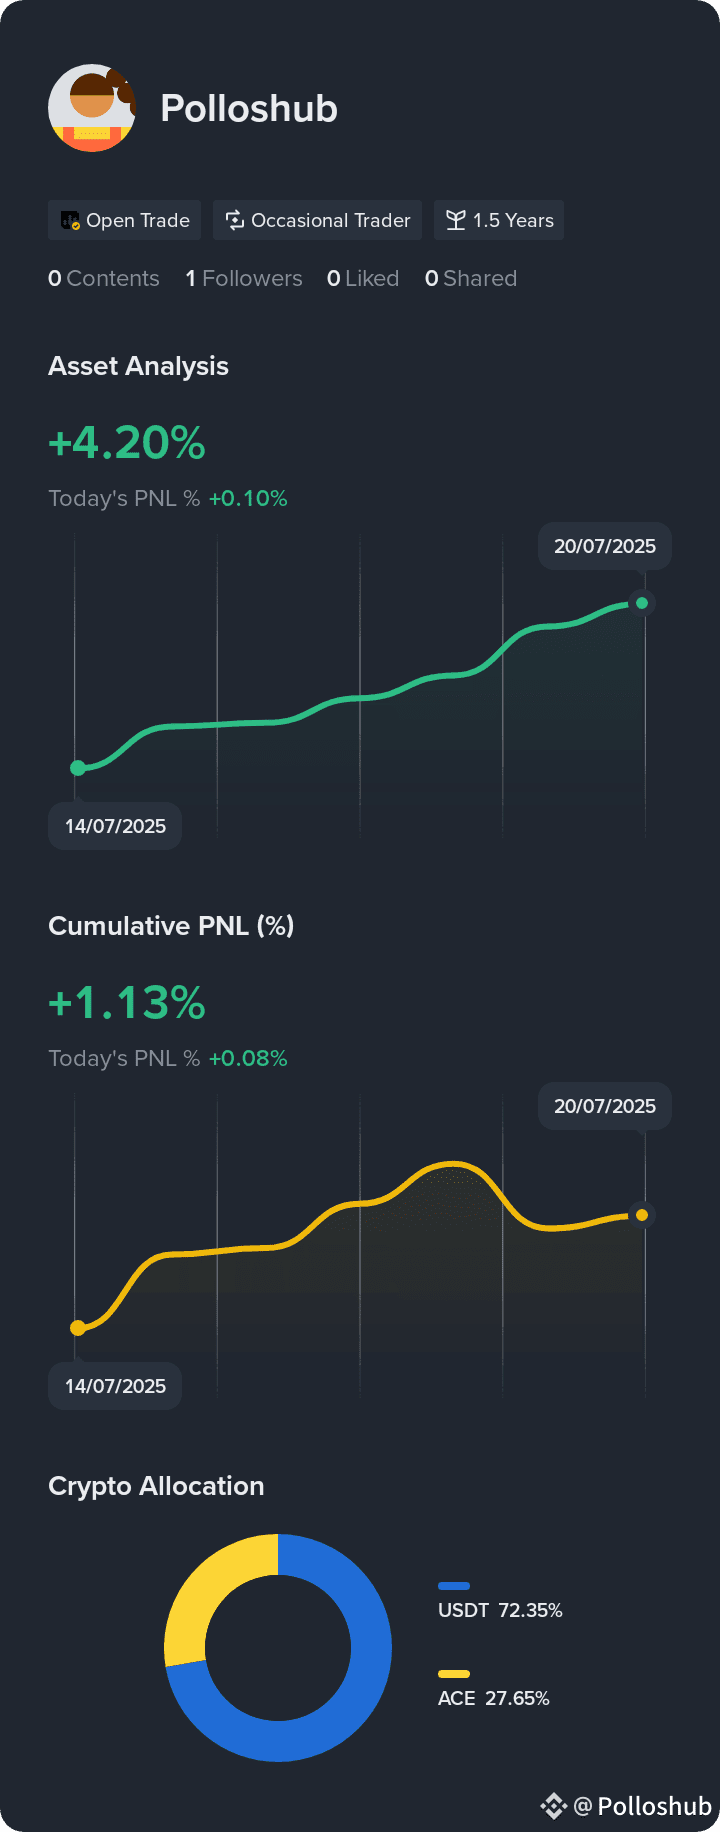Click the blue USDT legend swatch
Image resolution: width=720 pixels, height=1832 pixels.
[454, 1586]
